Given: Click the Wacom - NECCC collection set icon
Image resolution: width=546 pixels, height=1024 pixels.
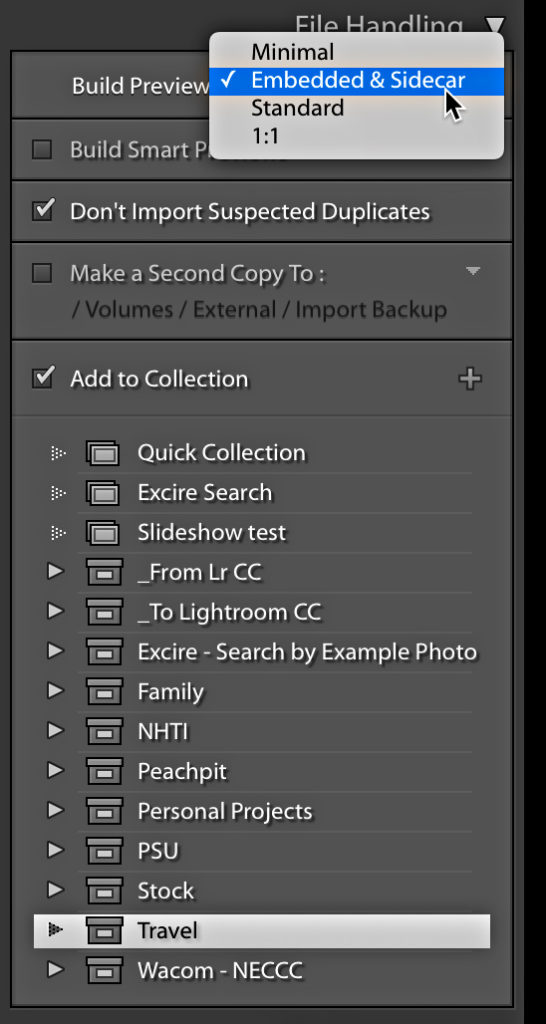Looking at the screenshot, I should [104, 970].
